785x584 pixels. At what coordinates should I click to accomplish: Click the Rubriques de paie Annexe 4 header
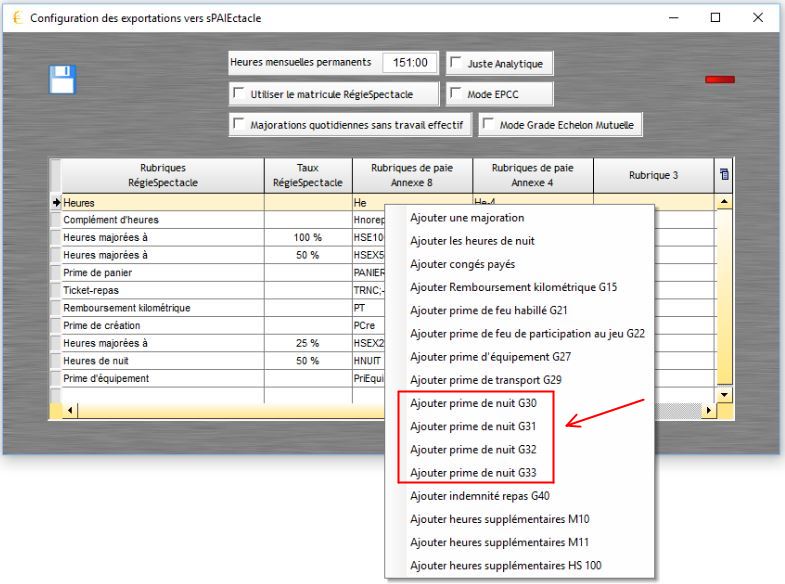pos(533,175)
